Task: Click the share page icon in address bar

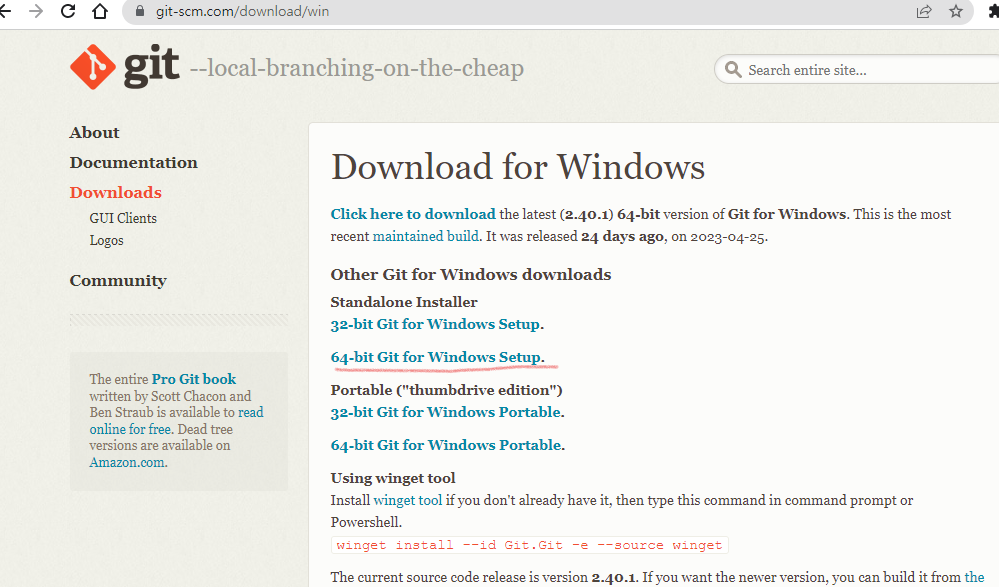Action: (924, 11)
